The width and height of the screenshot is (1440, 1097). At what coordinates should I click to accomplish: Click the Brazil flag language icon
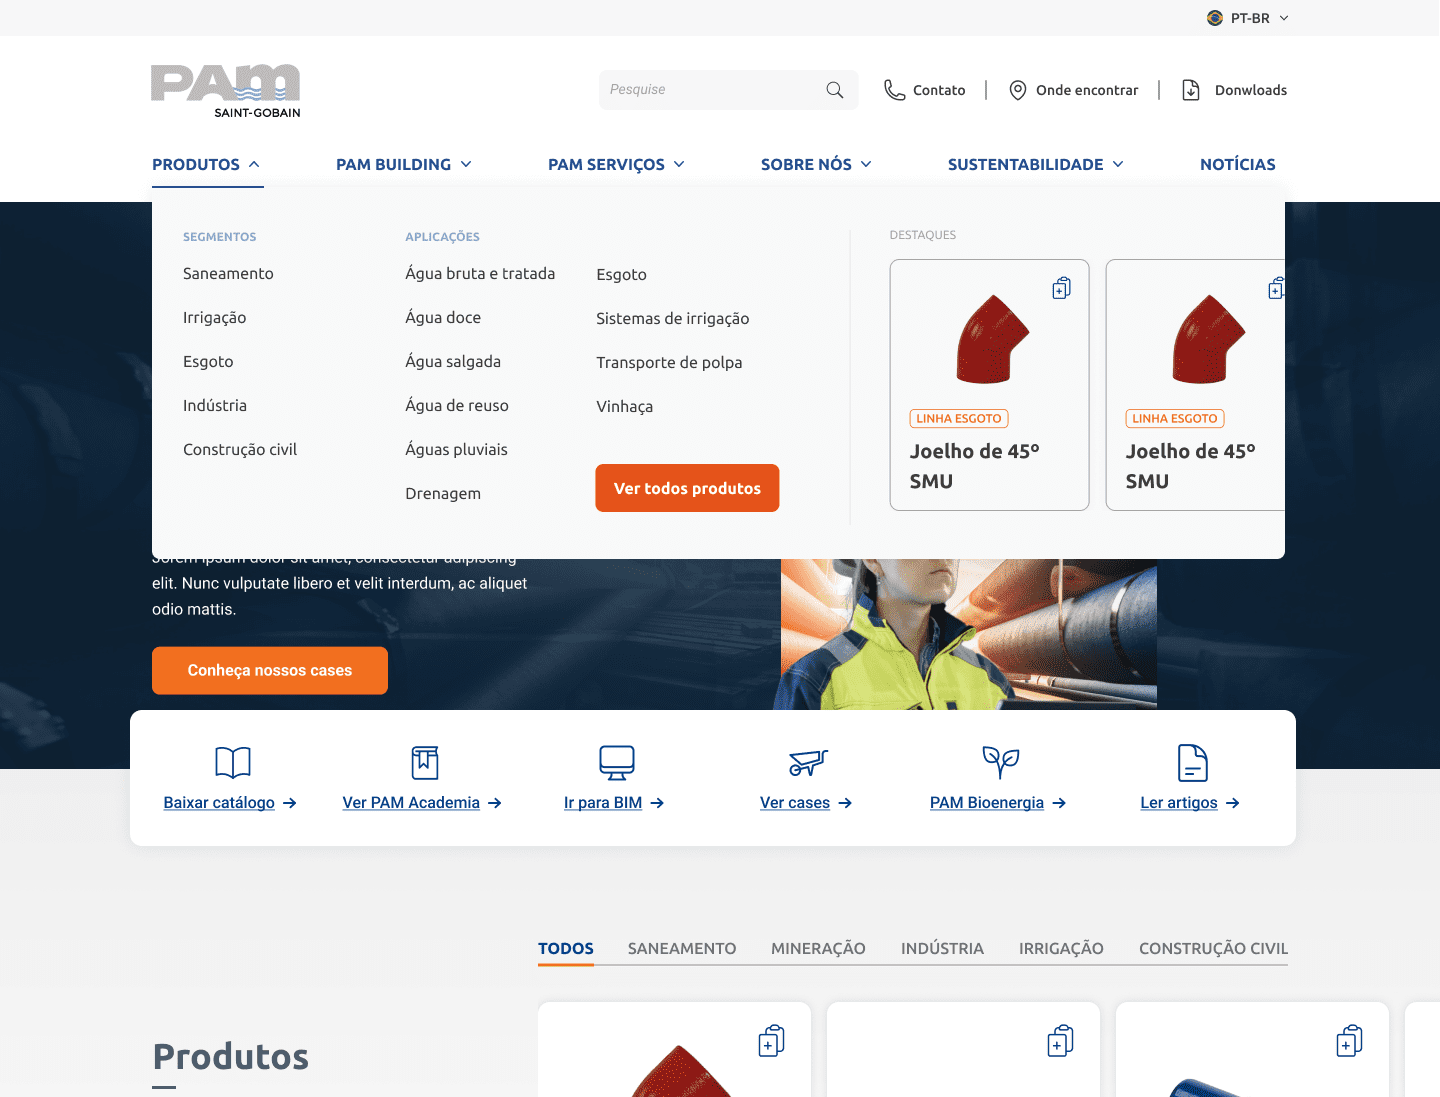coord(1215,18)
